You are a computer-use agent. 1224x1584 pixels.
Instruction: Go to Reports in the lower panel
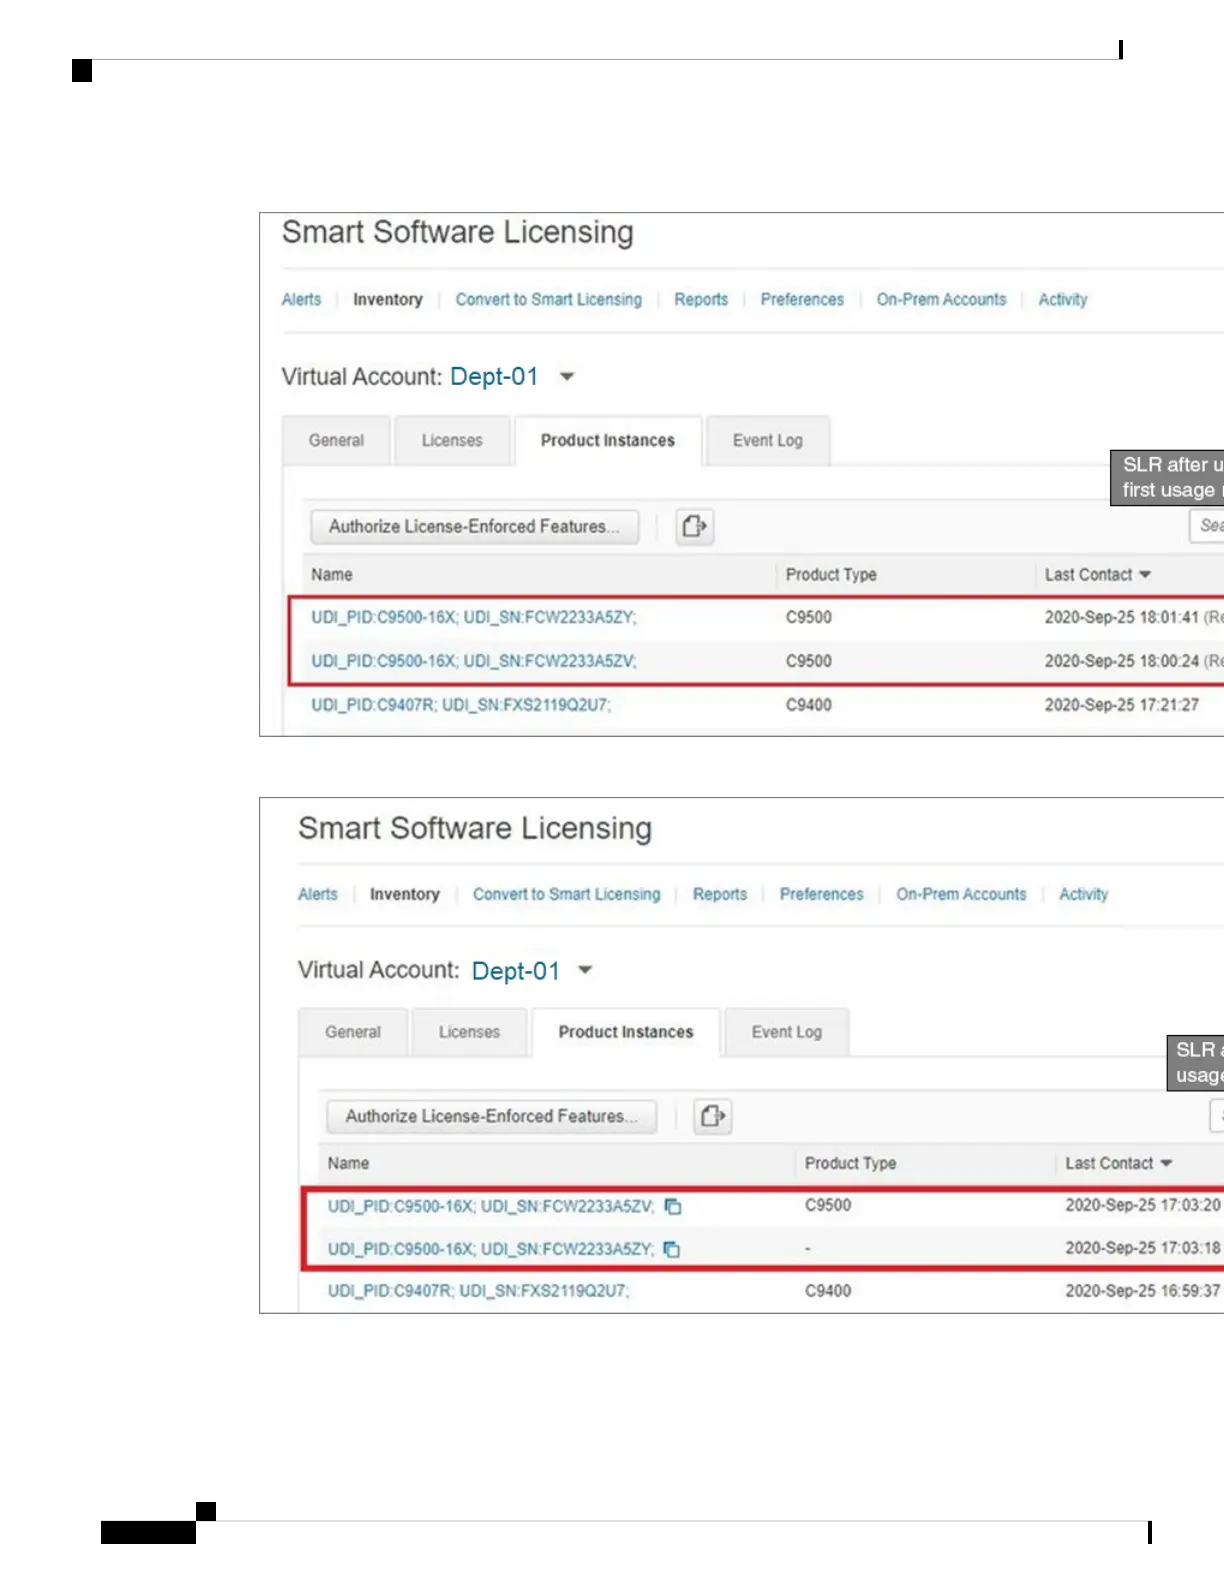pyautogui.click(x=720, y=894)
